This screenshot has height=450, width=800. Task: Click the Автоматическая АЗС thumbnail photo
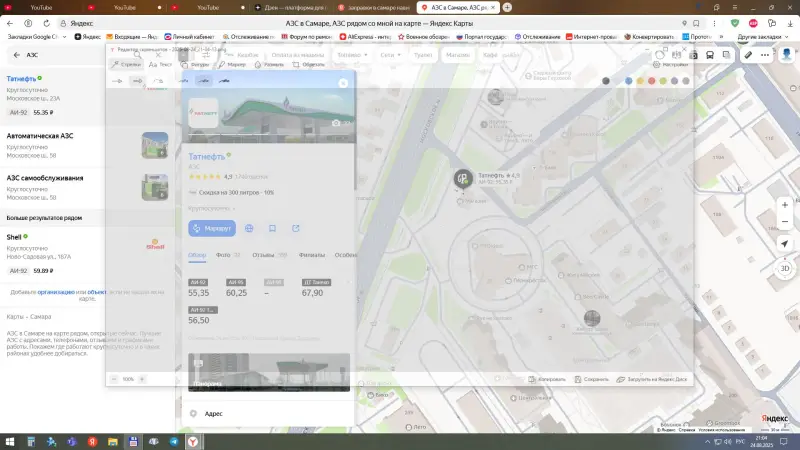pos(155,145)
